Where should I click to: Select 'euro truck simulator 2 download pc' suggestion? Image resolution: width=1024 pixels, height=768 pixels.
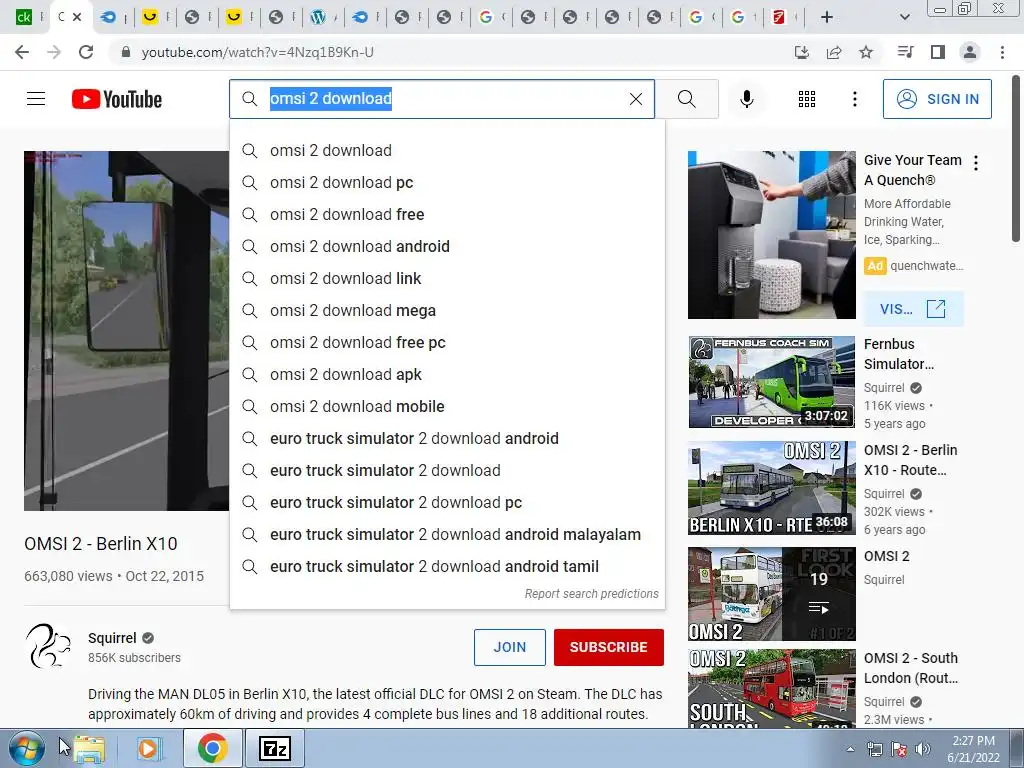click(x=447, y=502)
